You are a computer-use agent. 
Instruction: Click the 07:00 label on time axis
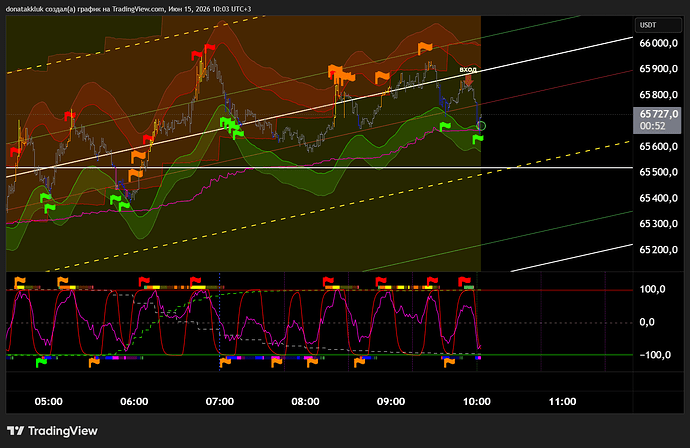[220, 401]
